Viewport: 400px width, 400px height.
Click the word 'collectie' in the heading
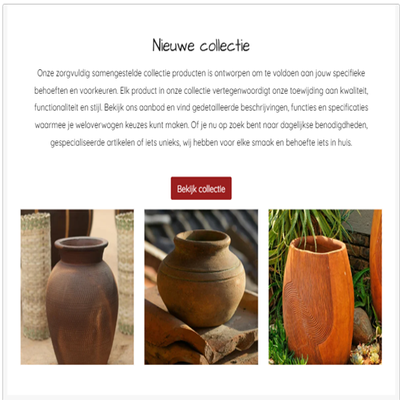(225, 46)
